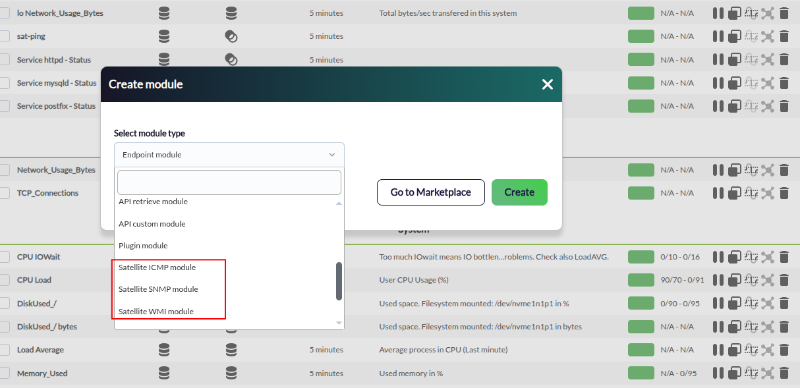Click the dropdown list's down scroll arrow

[339, 322]
